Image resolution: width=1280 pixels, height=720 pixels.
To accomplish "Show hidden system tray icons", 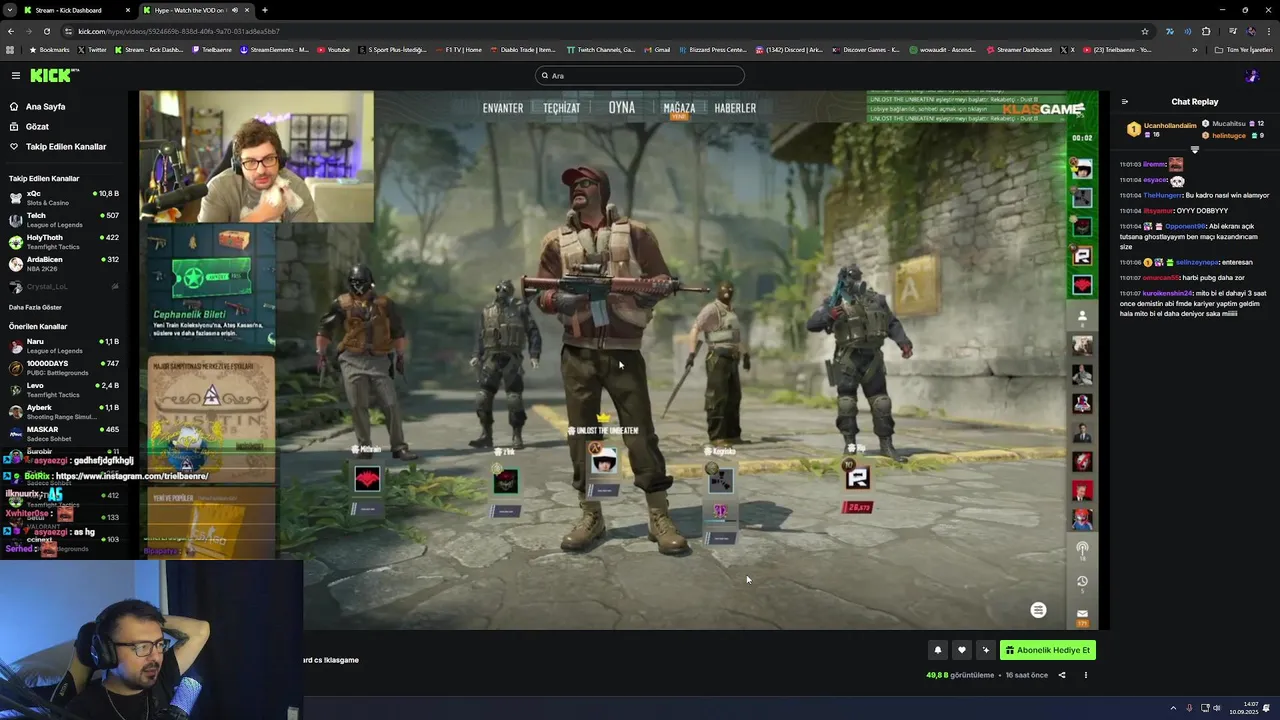I will (1174, 708).
